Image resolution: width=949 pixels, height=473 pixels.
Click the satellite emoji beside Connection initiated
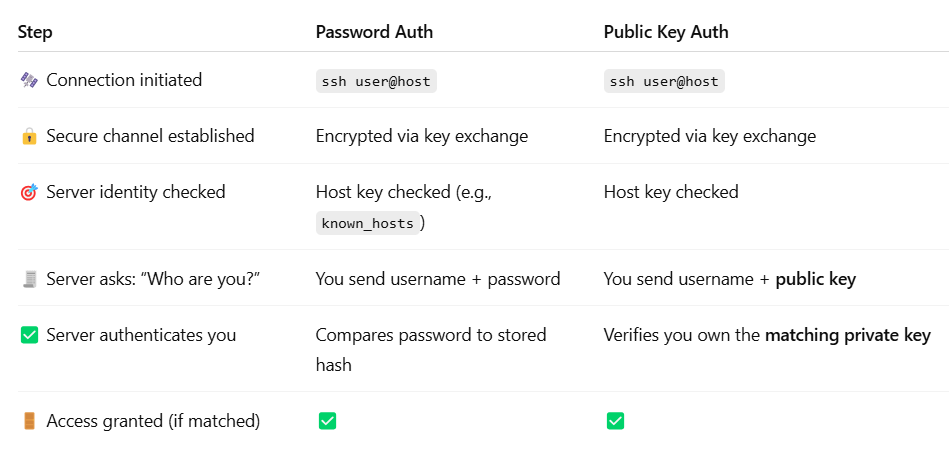(x=28, y=80)
